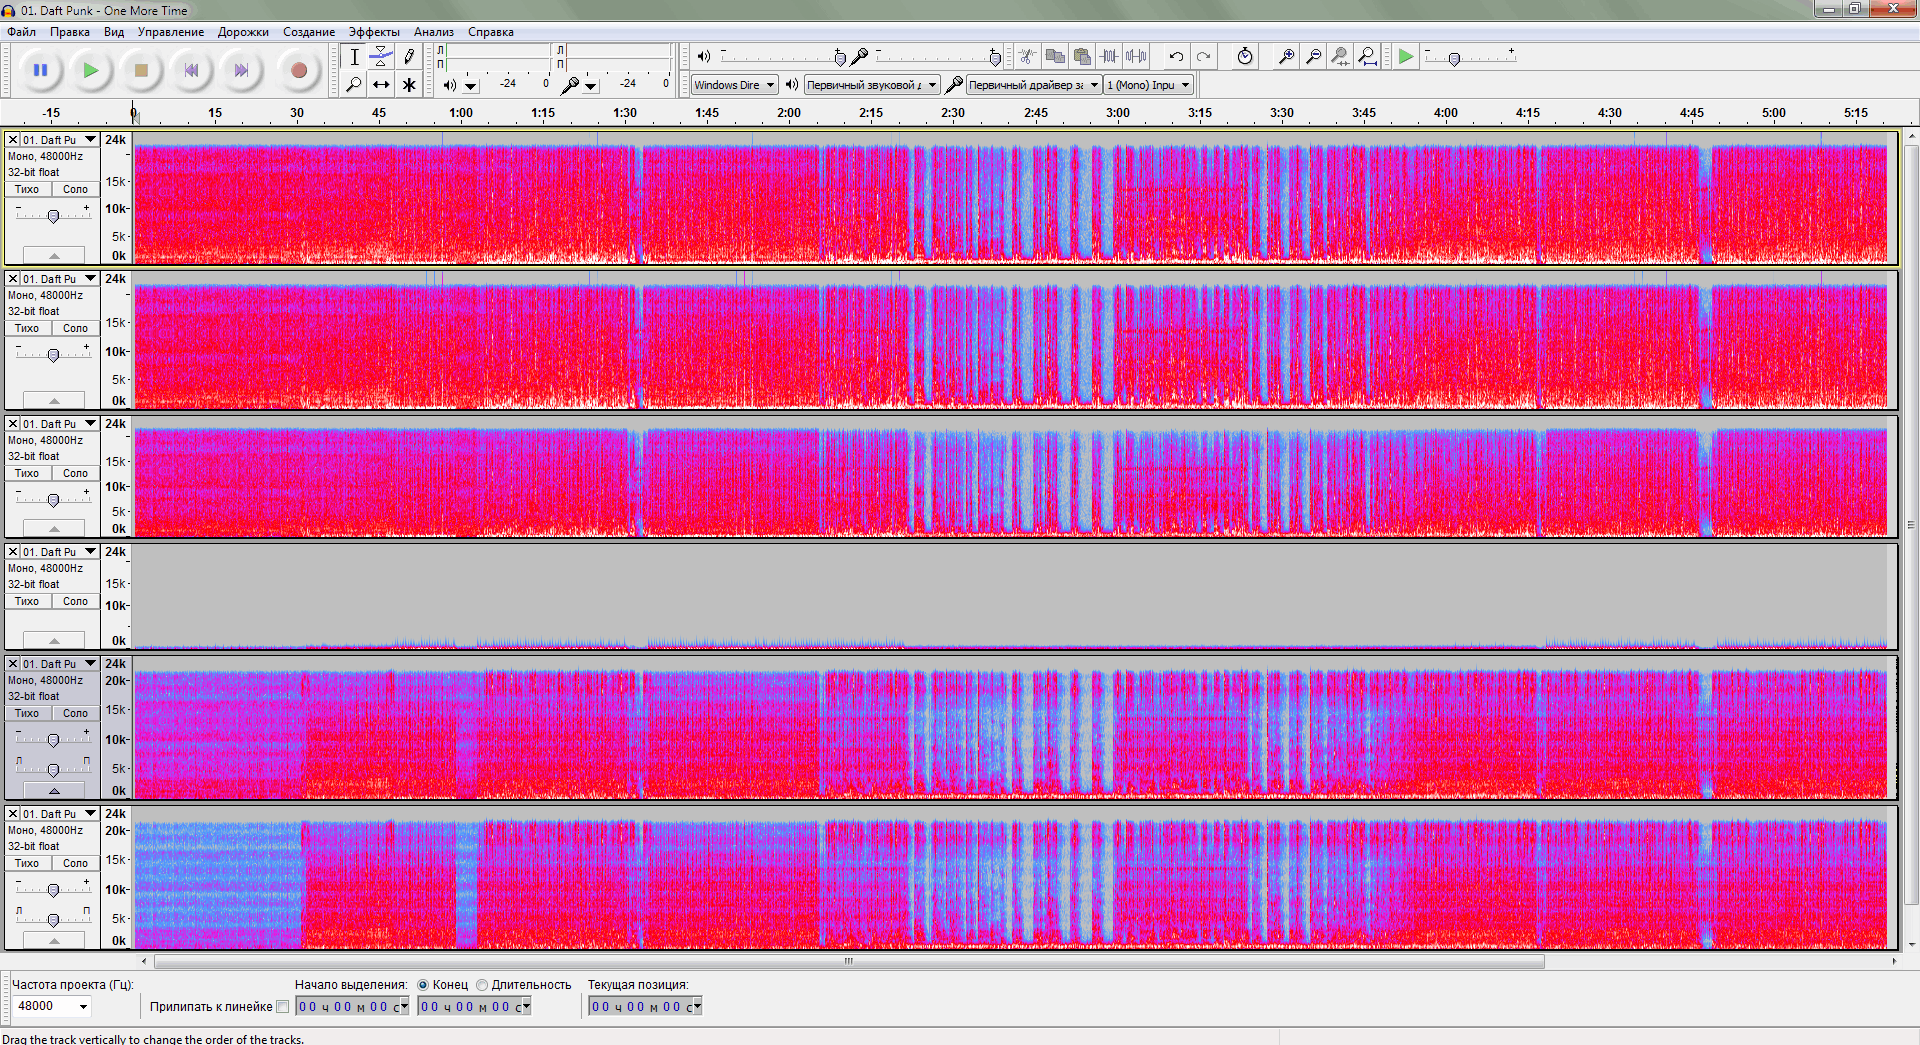1920x1045 pixels.
Task: Click the horizontal scrollbar below tracks
Action: pos(849,961)
